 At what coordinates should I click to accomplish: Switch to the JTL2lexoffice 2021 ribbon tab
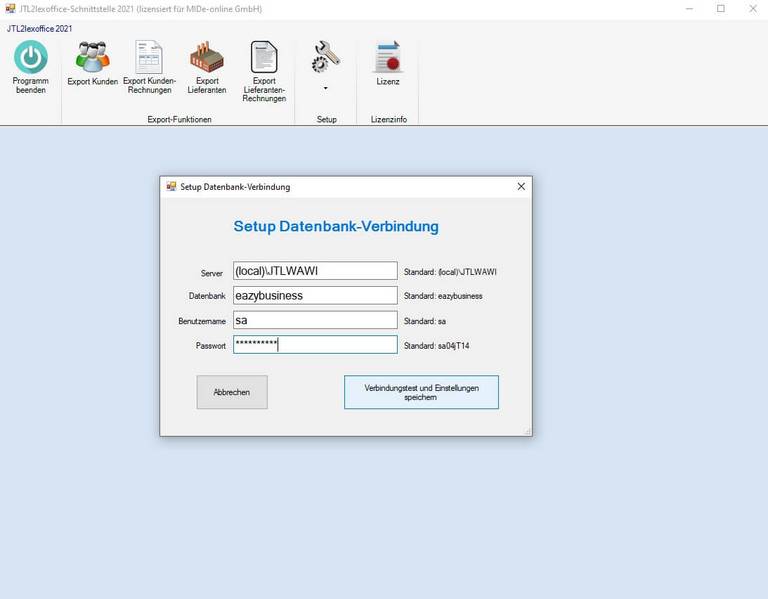[39, 28]
